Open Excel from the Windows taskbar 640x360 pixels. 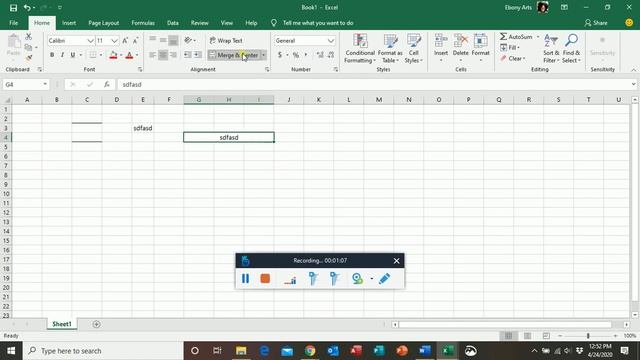click(448, 351)
